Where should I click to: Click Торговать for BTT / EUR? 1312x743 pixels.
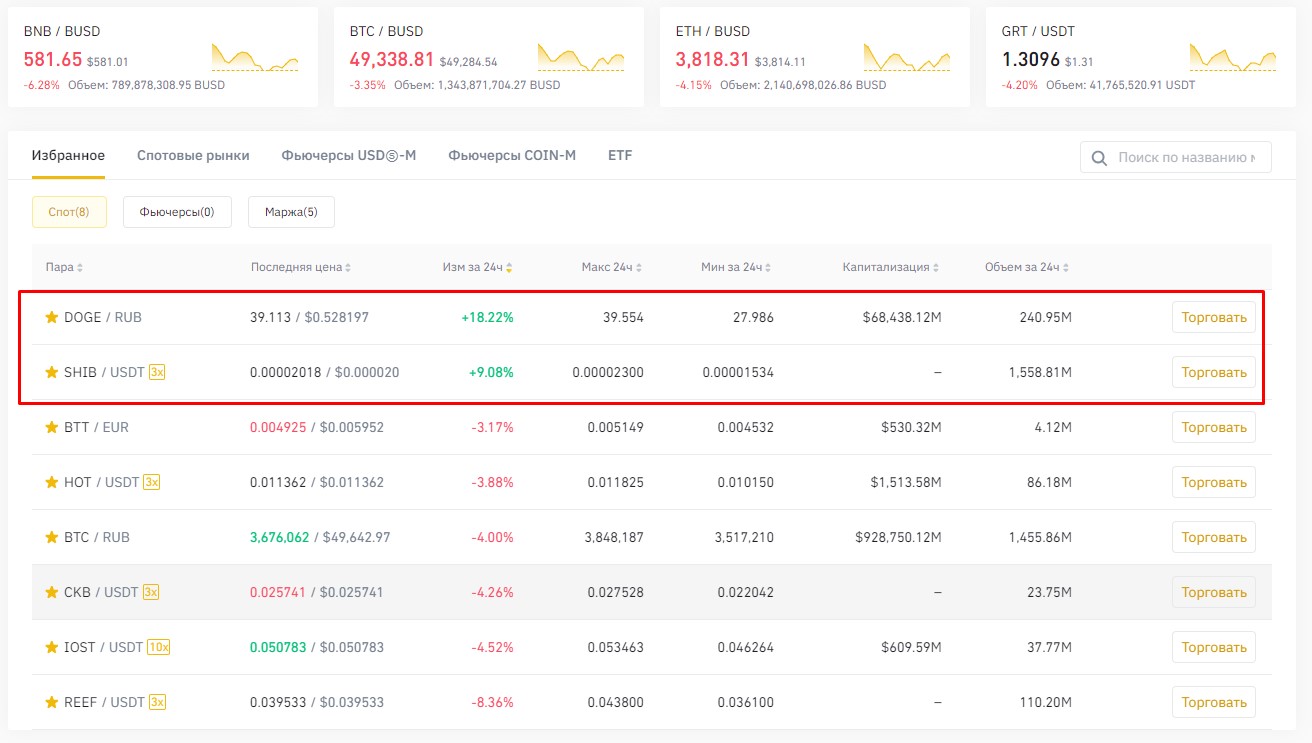[x=1214, y=427]
